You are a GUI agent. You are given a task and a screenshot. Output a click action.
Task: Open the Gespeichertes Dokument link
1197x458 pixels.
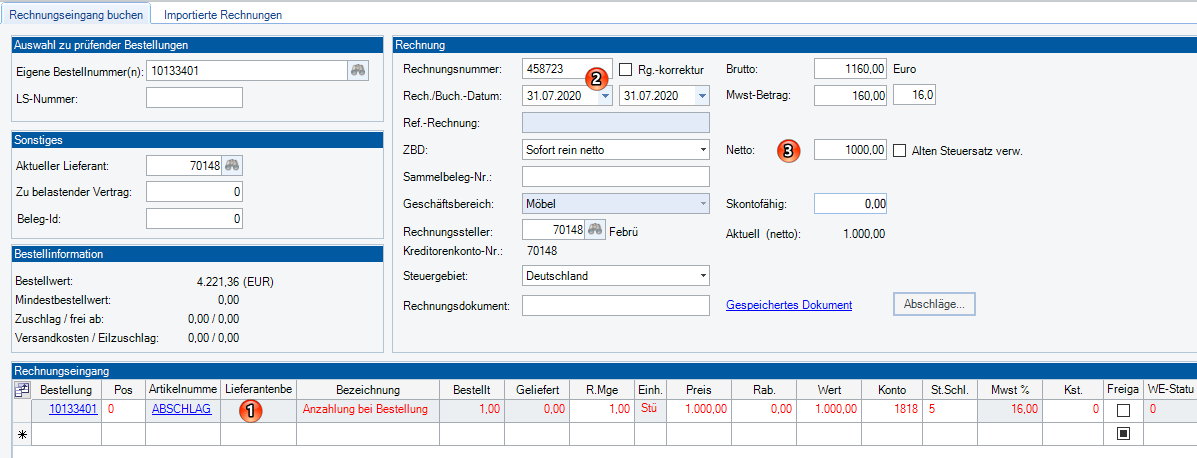(x=789, y=305)
